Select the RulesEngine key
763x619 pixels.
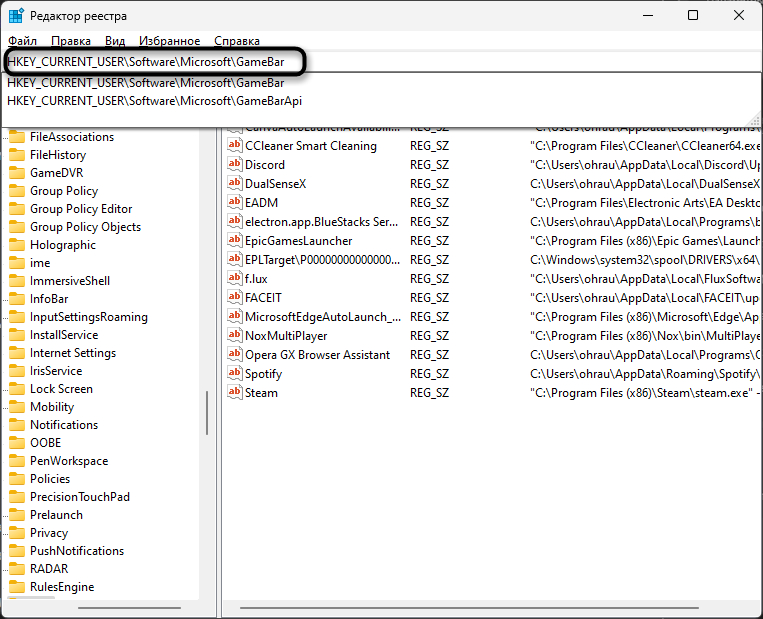tap(62, 587)
